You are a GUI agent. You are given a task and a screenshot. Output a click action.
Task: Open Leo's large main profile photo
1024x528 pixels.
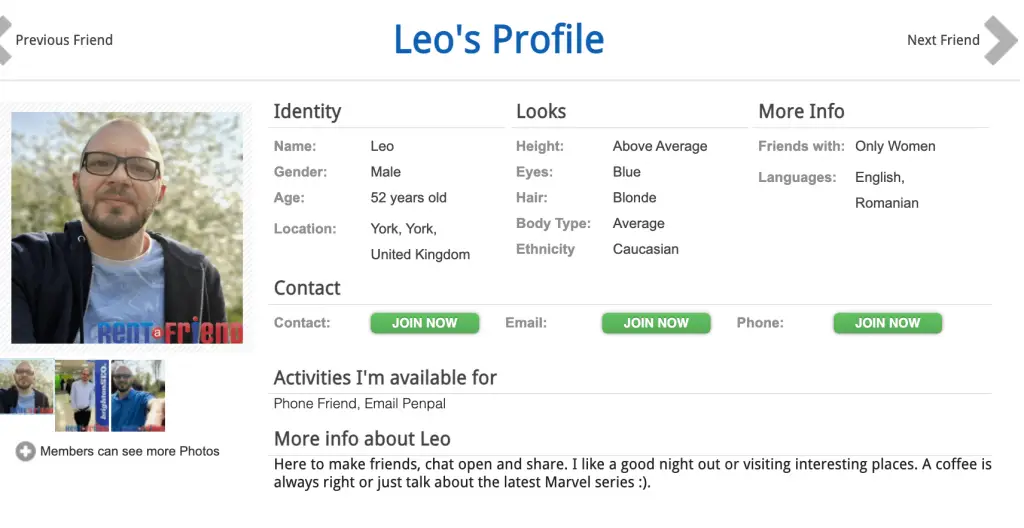click(x=127, y=227)
